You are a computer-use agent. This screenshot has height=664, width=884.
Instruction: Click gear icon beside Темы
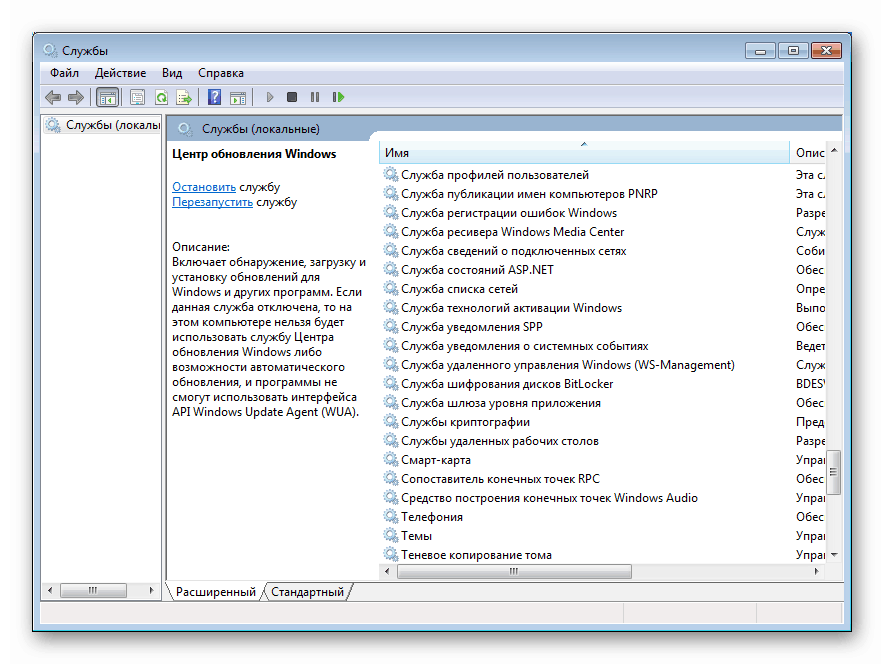pos(391,535)
